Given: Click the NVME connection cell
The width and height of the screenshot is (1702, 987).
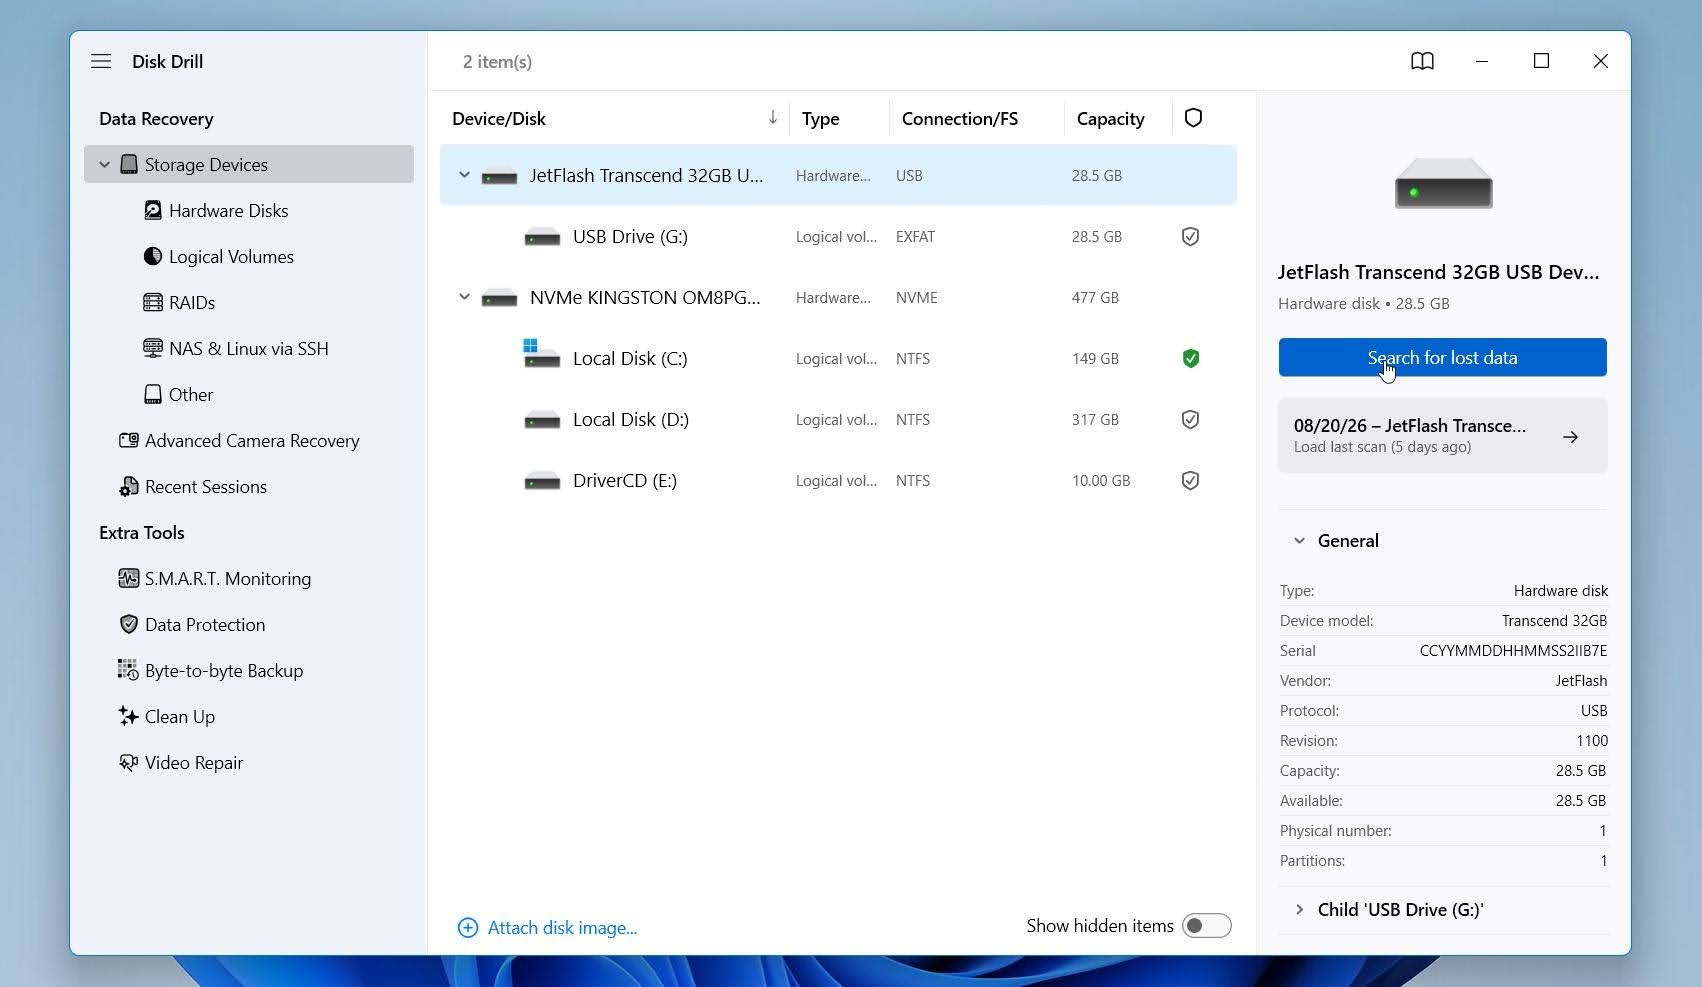Looking at the screenshot, I should (916, 297).
